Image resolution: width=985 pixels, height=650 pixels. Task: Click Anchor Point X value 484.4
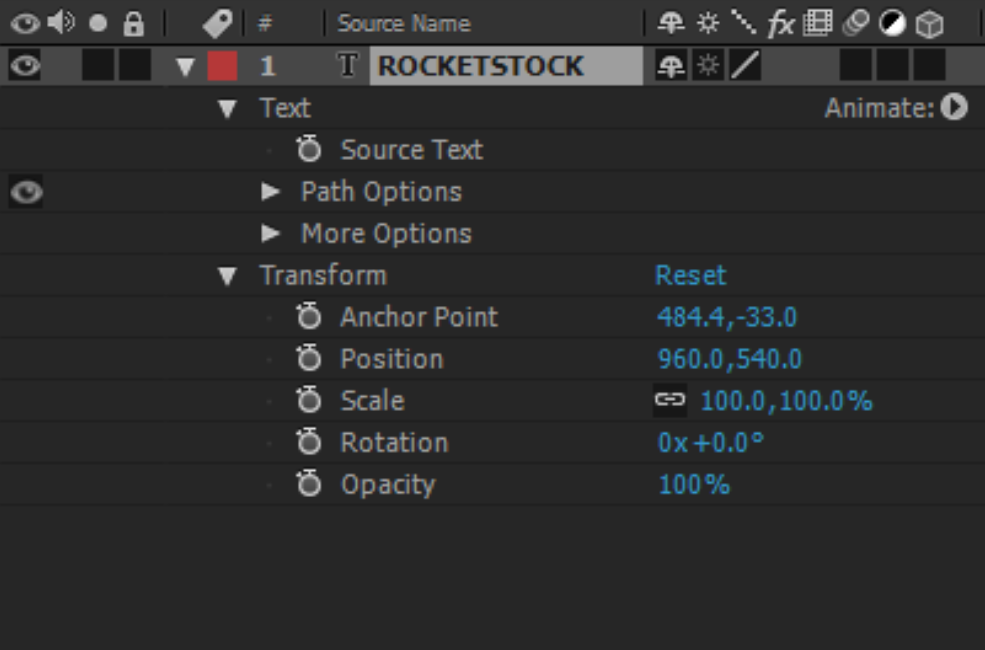[690, 317]
